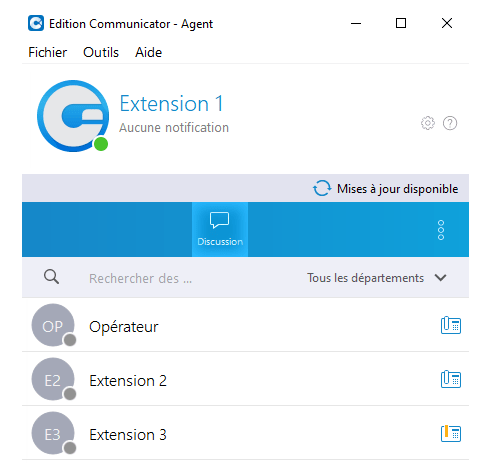This screenshot has height=464, width=488.
Task: Open the Aide menu
Action: (x=148, y=52)
